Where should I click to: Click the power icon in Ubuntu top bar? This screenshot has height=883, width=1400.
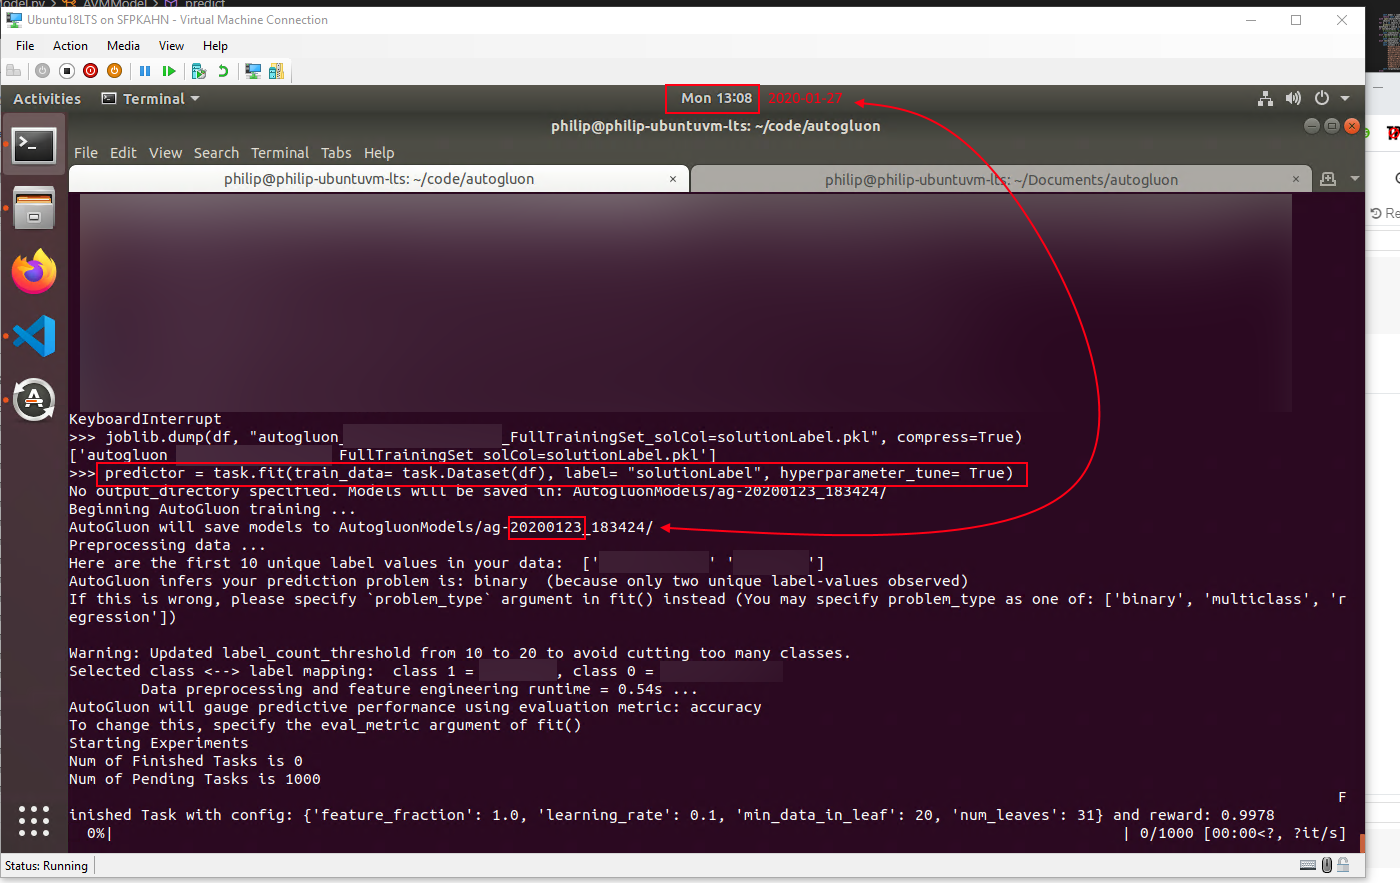point(1322,98)
